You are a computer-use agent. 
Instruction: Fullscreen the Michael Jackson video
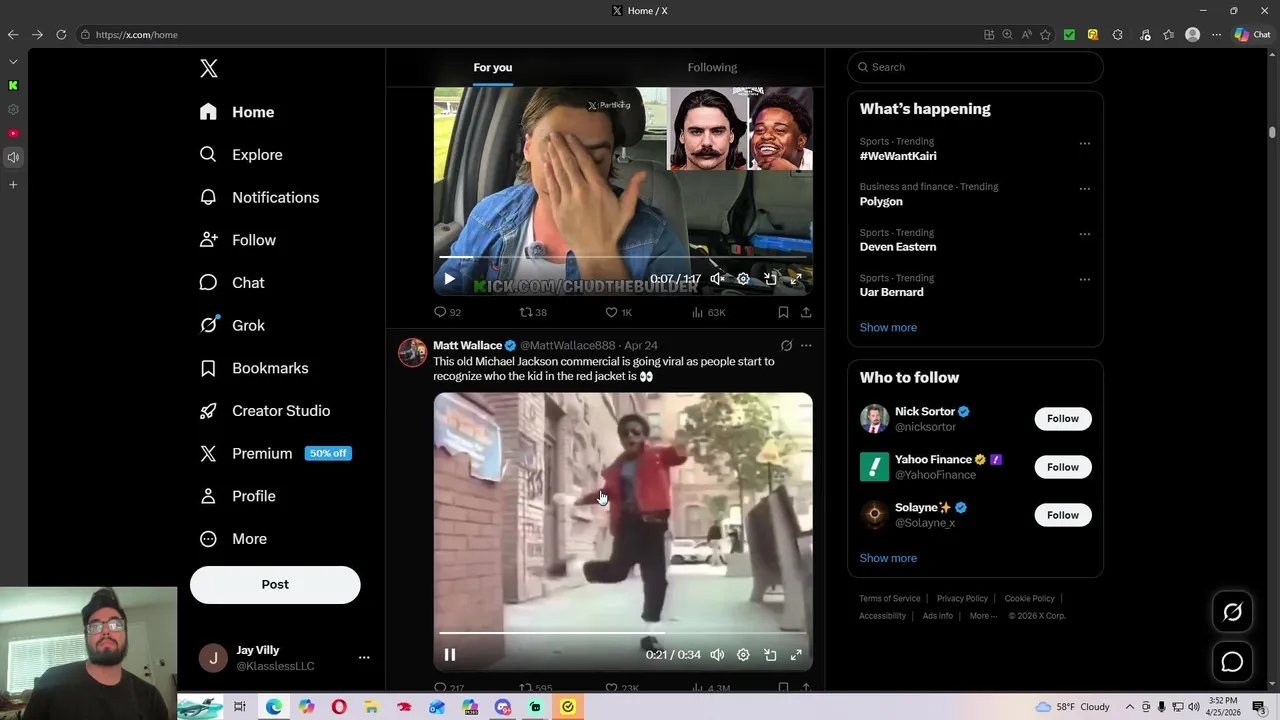[796, 655]
